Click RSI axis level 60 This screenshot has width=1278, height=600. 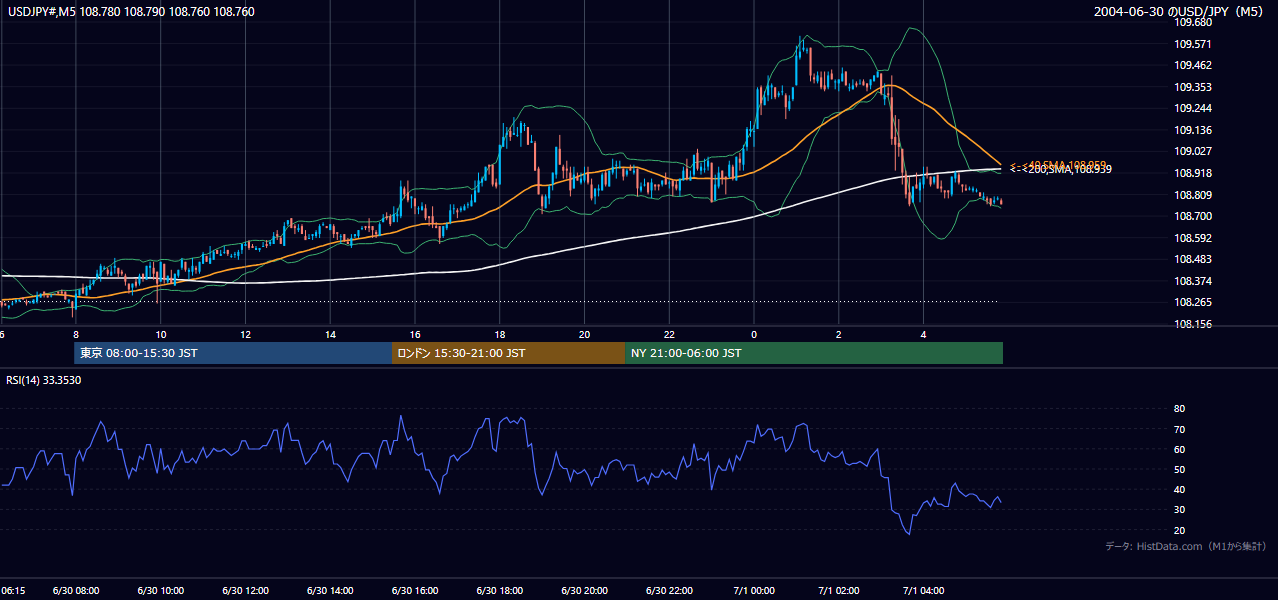click(x=1179, y=449)
